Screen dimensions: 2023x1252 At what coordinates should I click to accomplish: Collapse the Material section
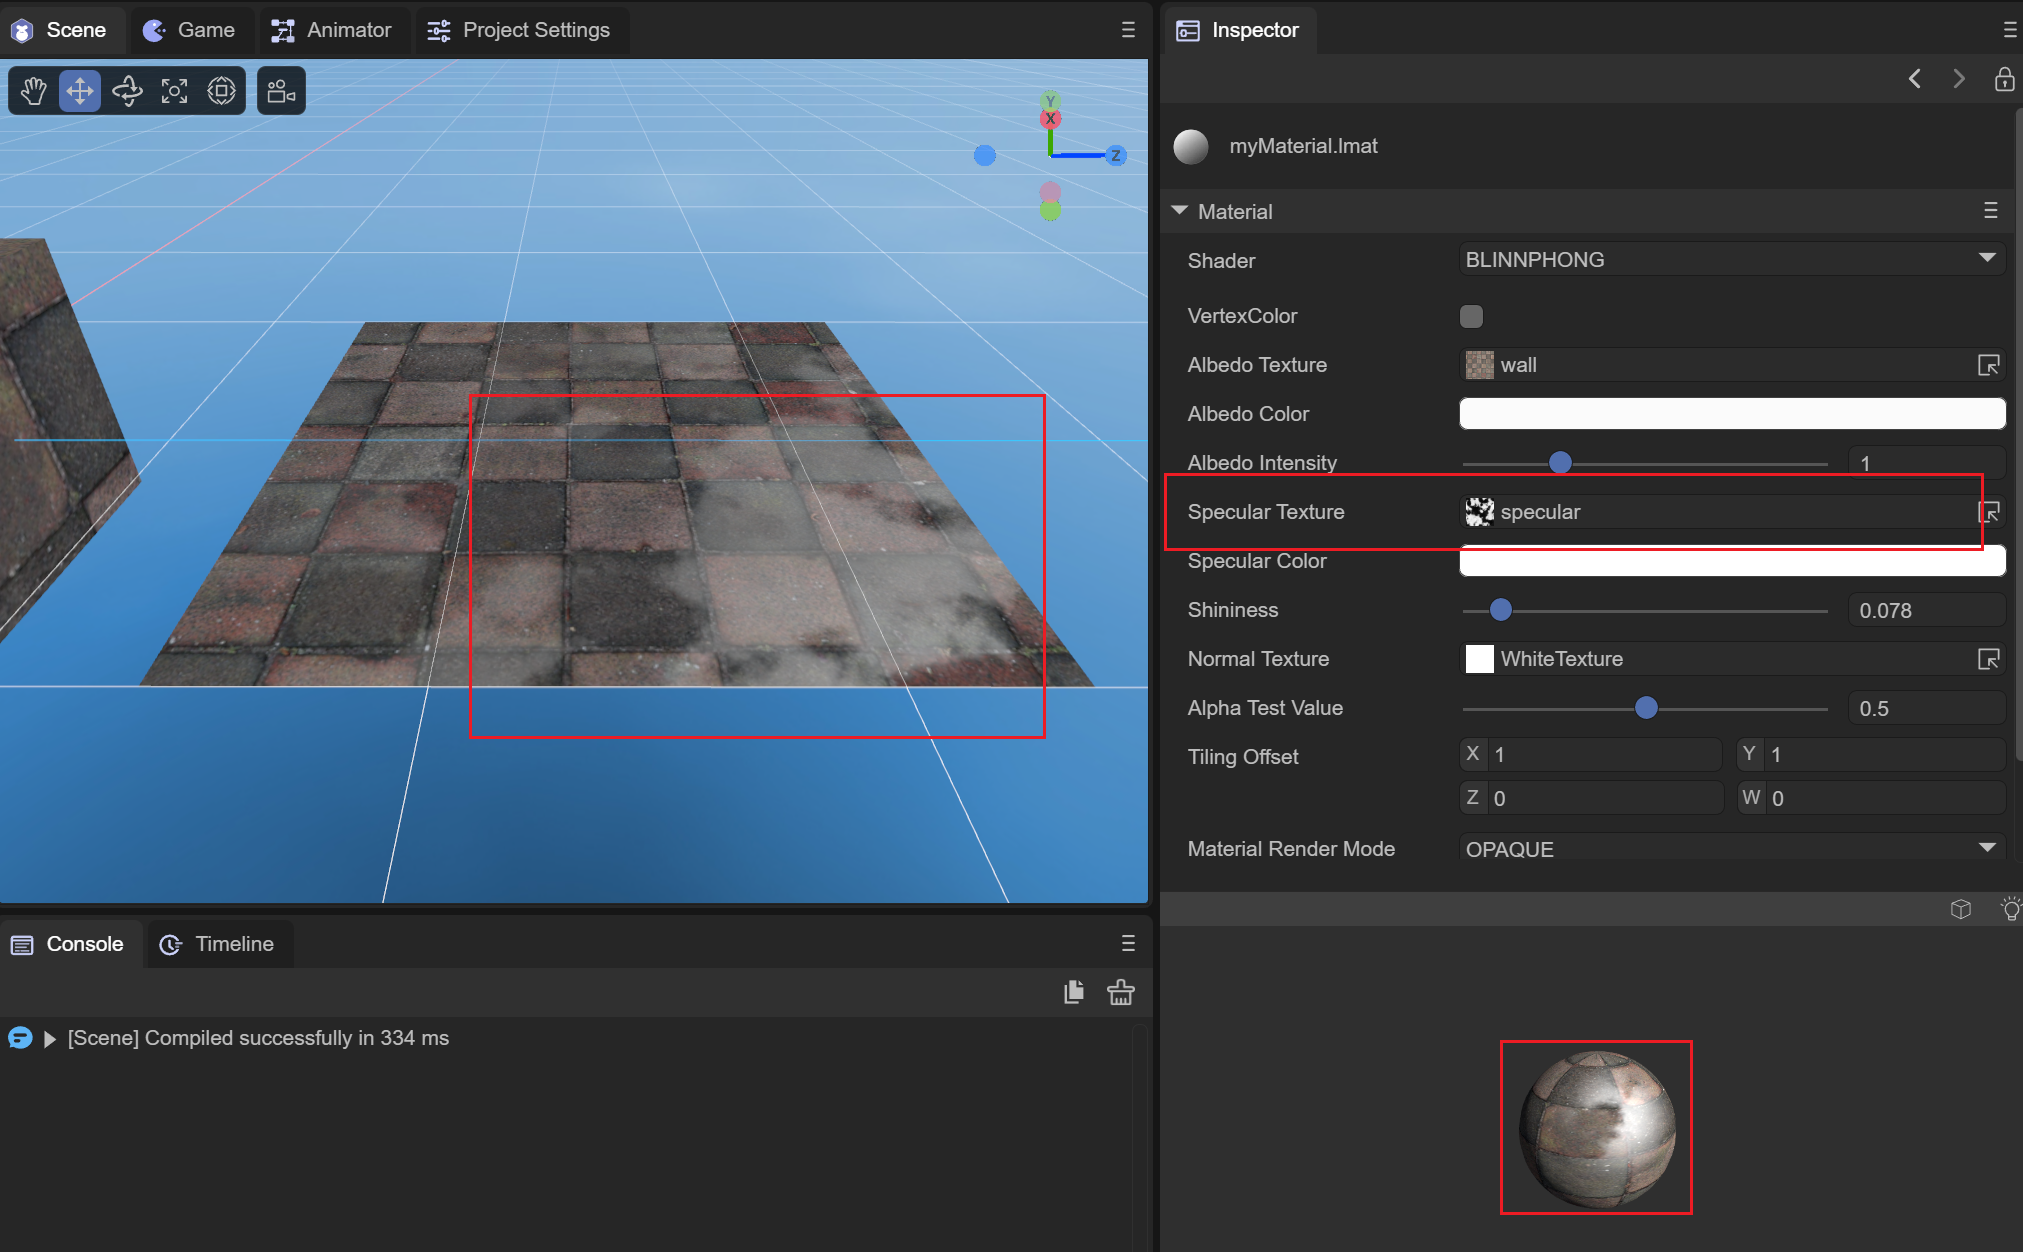coord(1180,211)
